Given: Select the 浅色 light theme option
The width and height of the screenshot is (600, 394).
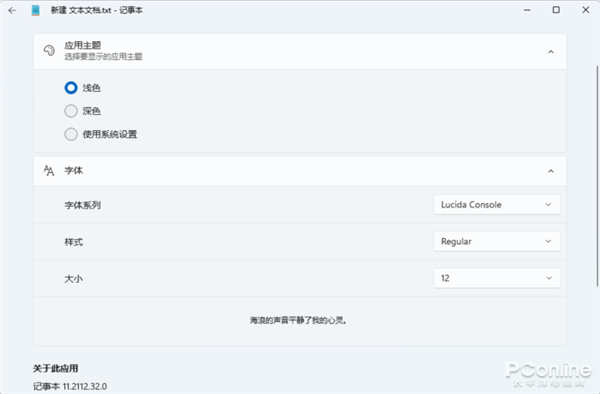Looking at the screenshot, I should (71, 88).
